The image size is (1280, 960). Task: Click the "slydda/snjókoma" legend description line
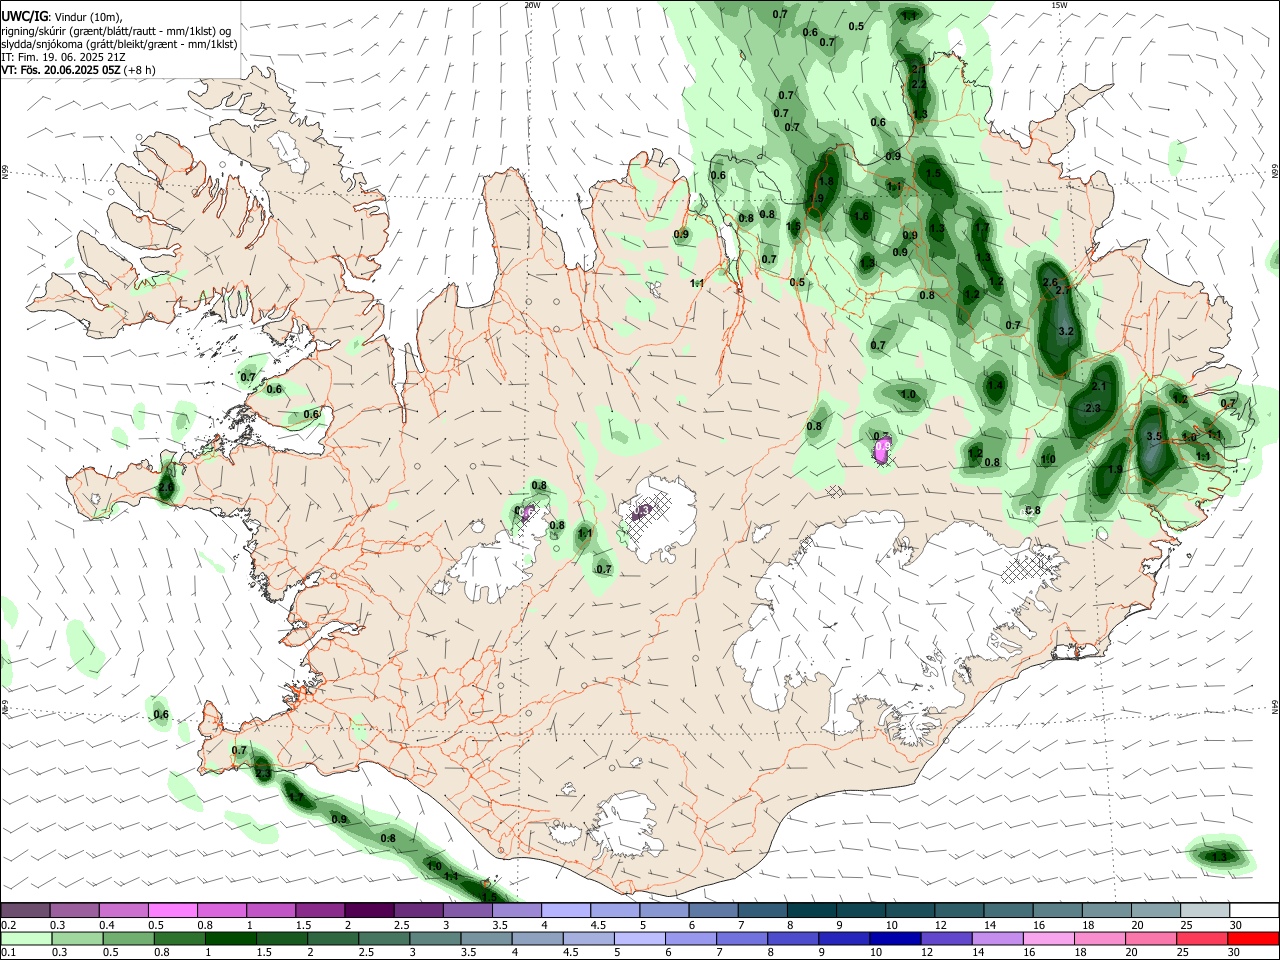pos(118,44)
